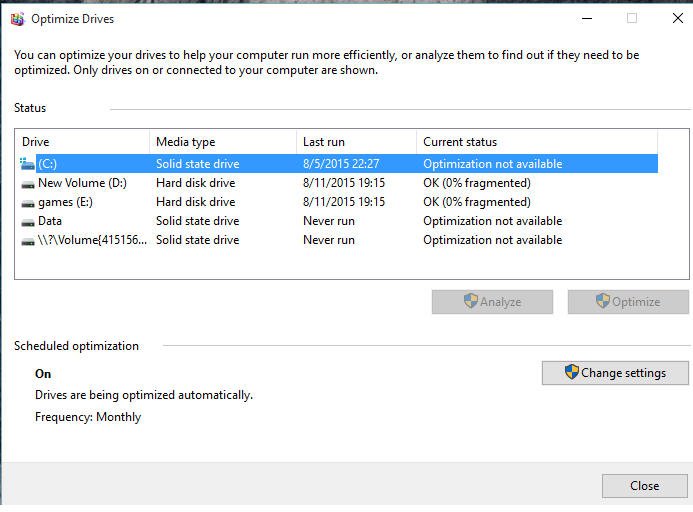Click the Frequency: Monthly text
The height and width of the screenshot is (512, 693).
pos(88,417)
